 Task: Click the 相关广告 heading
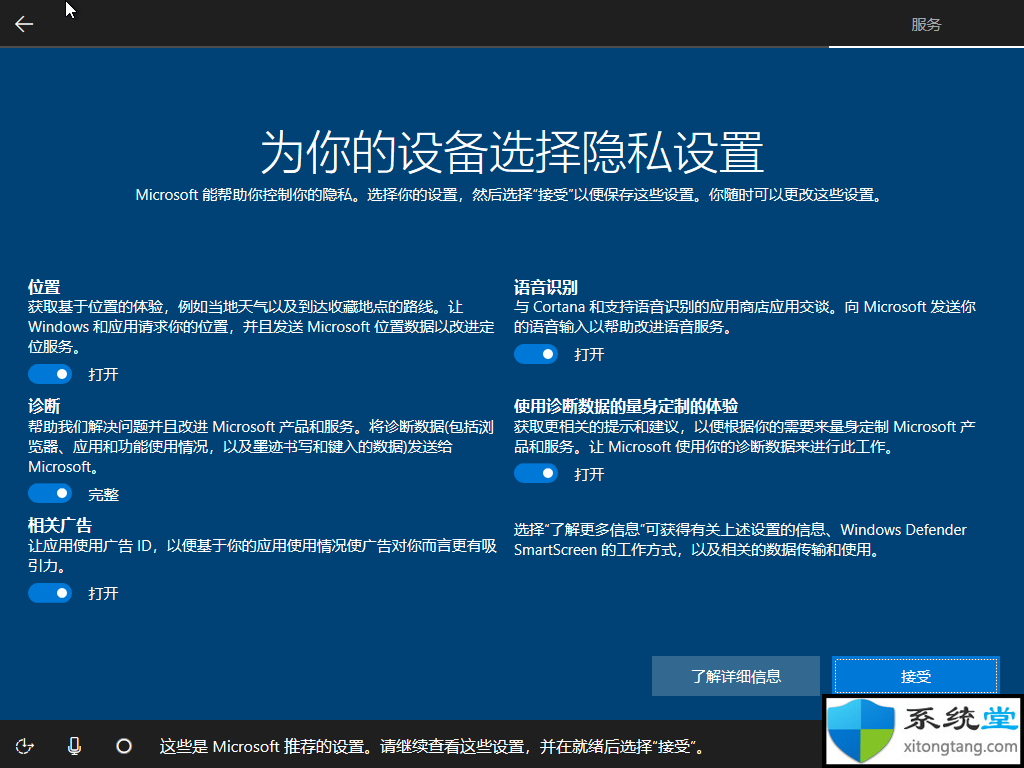tap(59, 526)
